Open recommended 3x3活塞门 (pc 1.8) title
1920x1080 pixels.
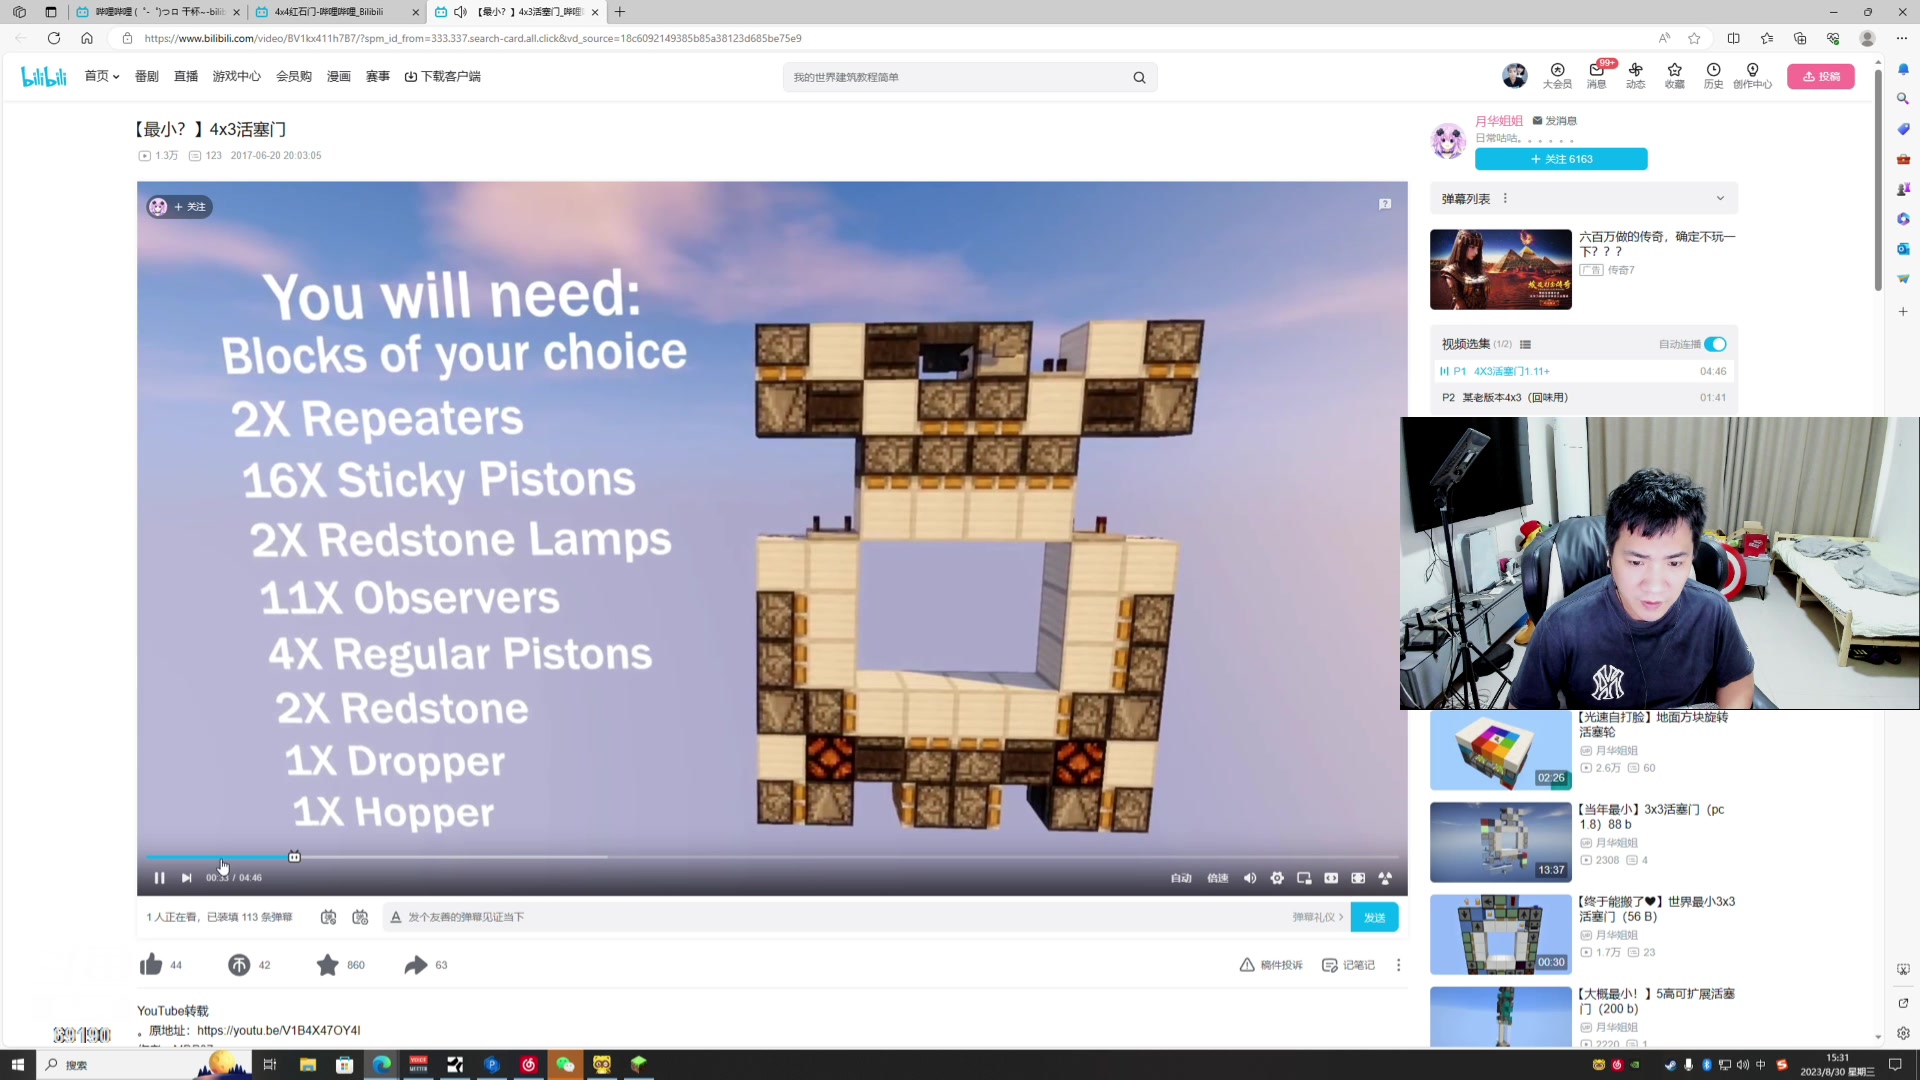click(1650, 817)
